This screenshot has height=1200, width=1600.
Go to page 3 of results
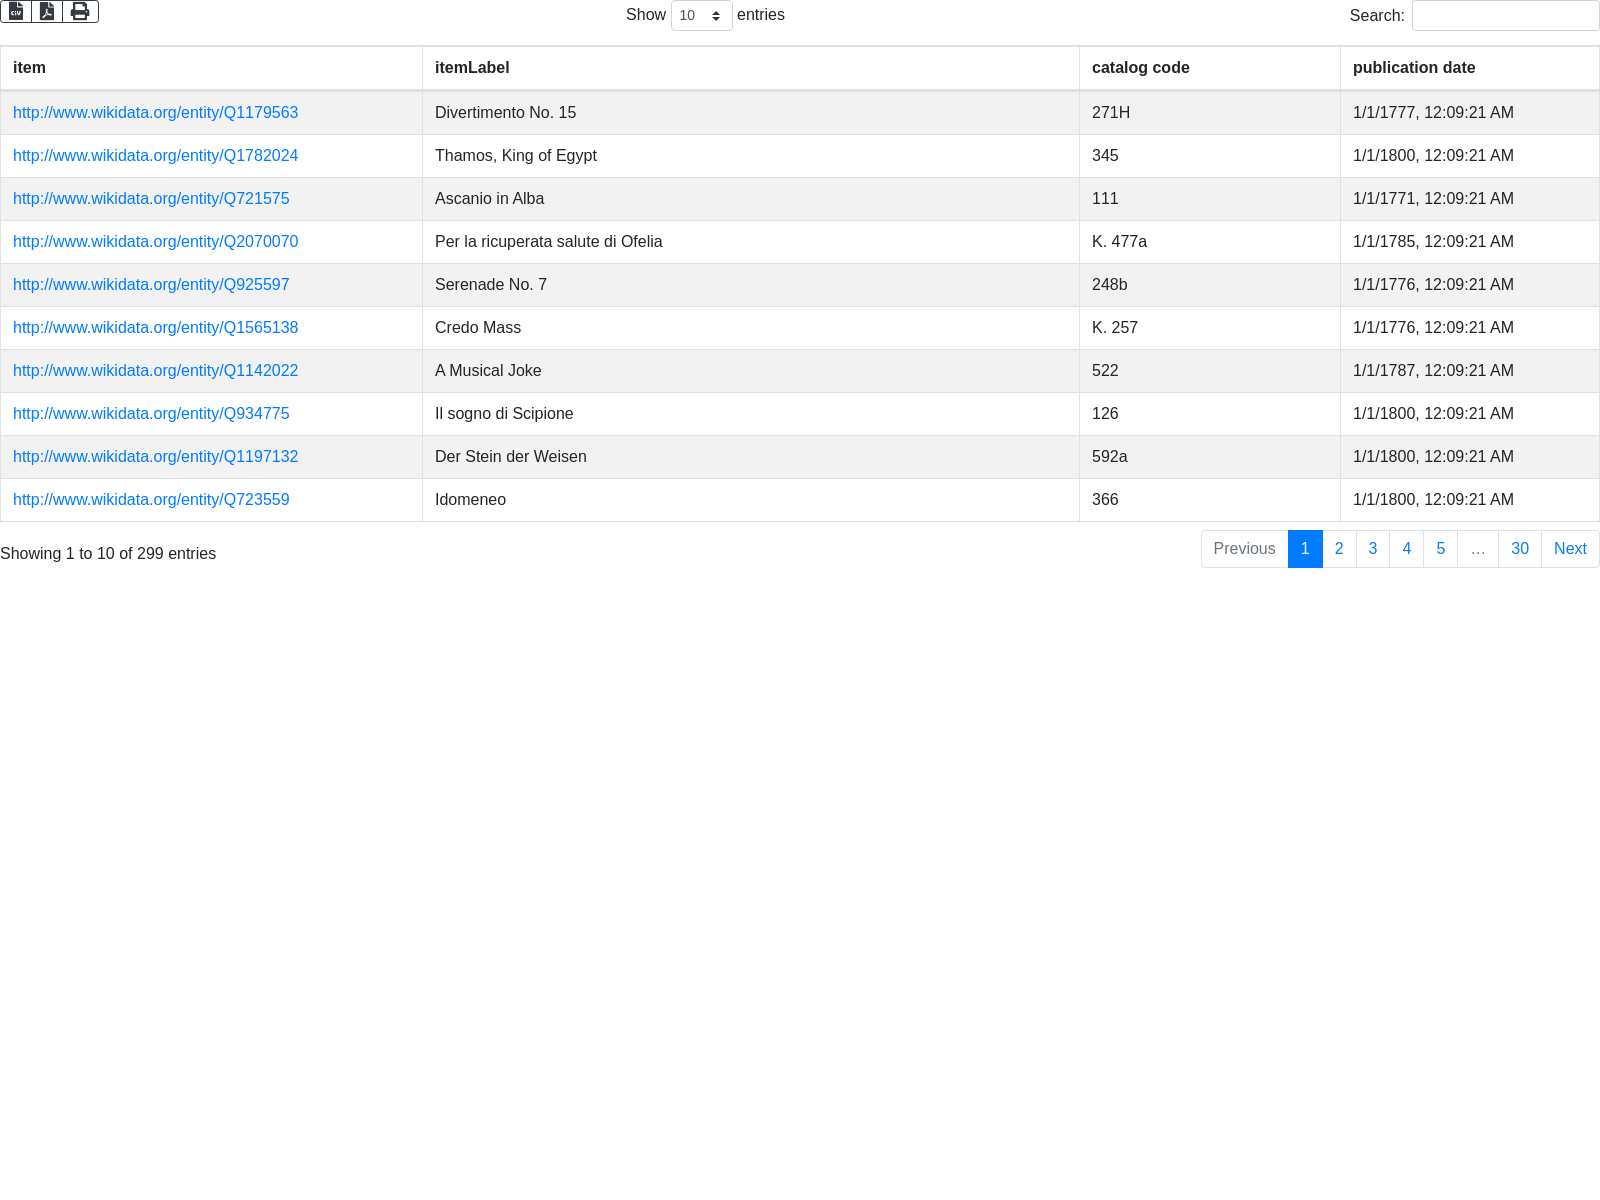coord(1373,549)
